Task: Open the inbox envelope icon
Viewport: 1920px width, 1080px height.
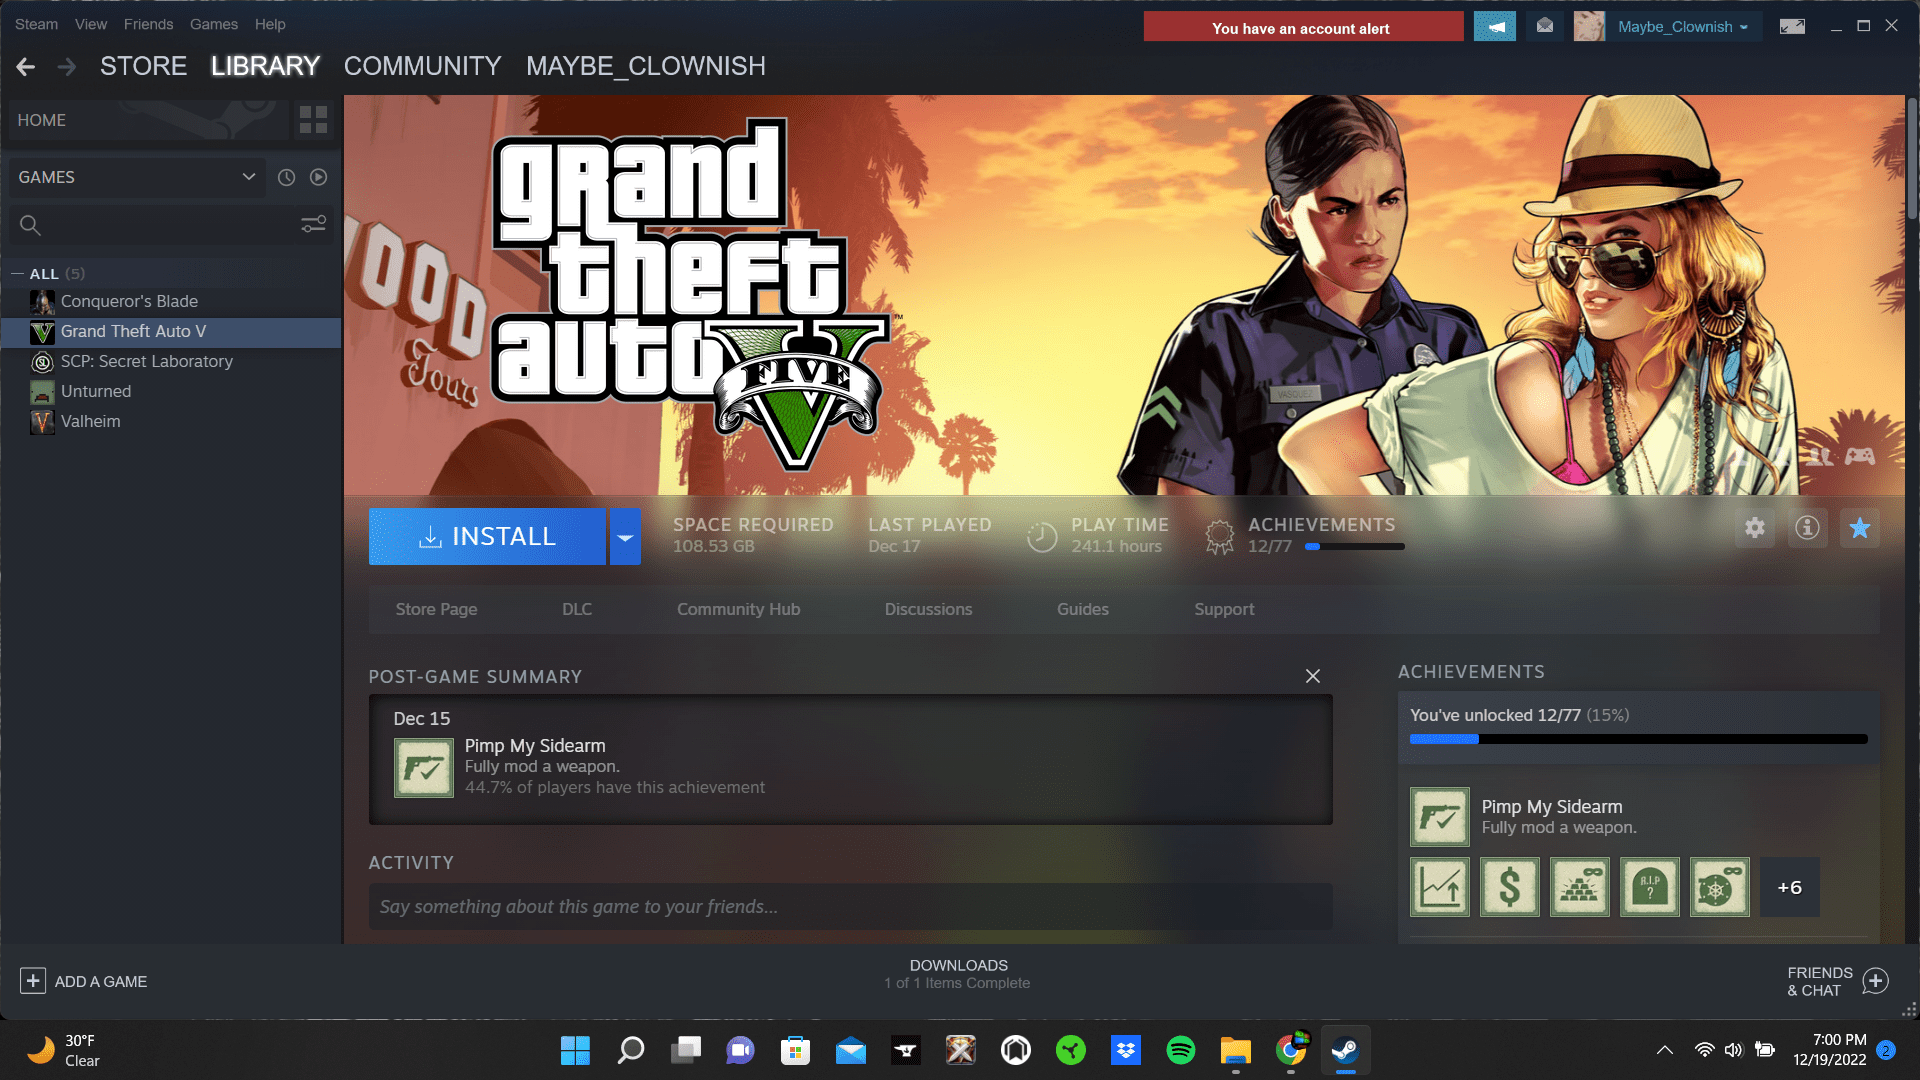Action: click(1544, 27)
